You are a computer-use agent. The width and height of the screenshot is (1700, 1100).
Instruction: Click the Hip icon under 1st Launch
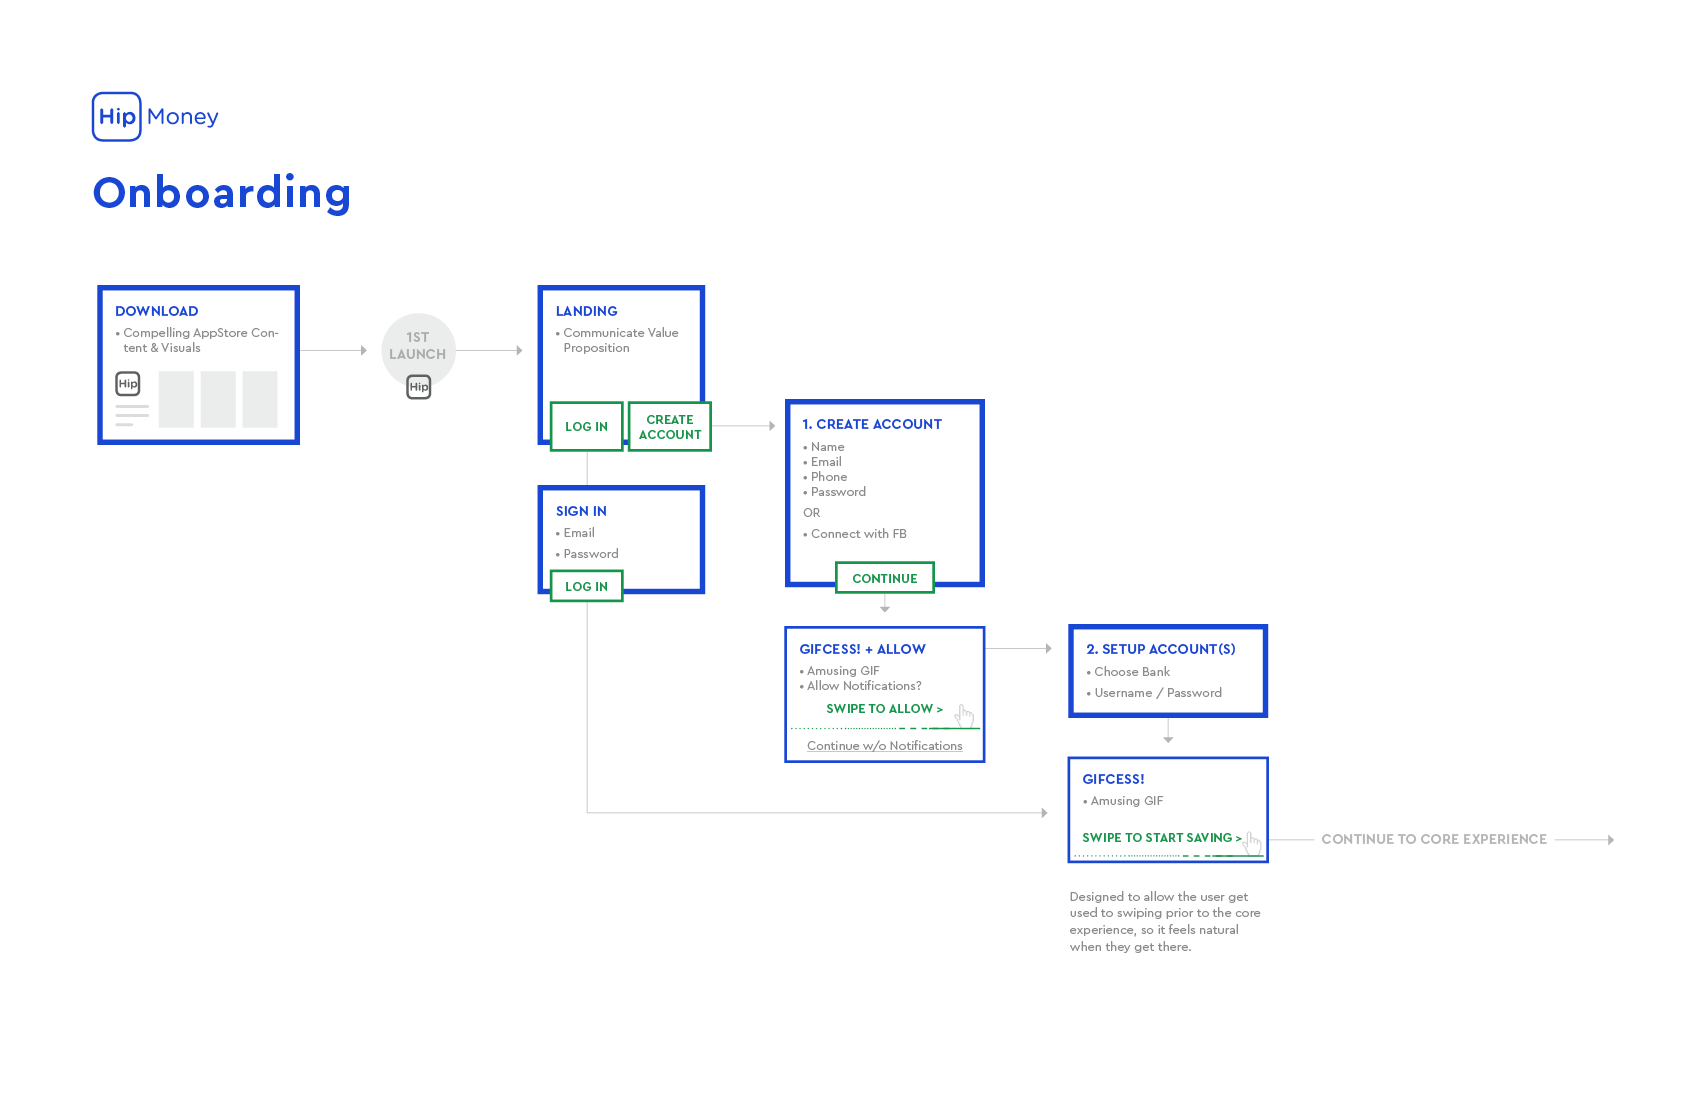[x=419, y=387]
